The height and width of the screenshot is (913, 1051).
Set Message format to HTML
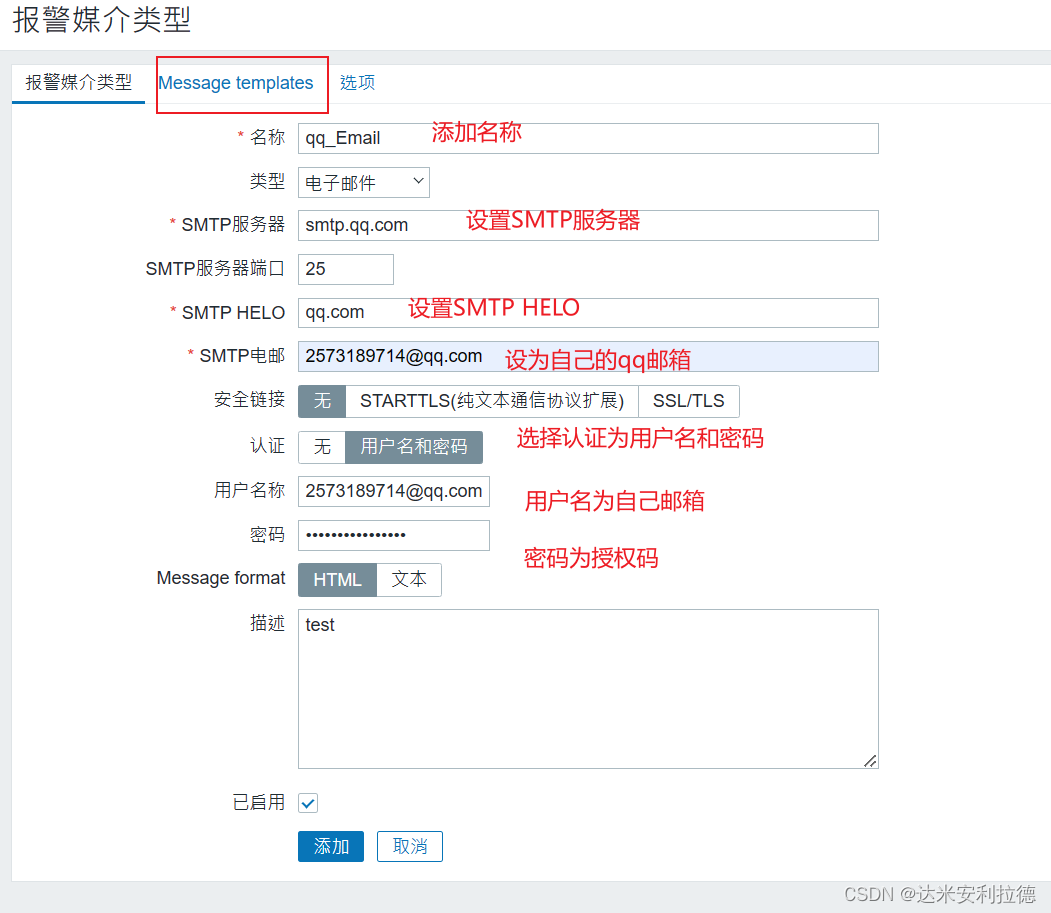338,580
